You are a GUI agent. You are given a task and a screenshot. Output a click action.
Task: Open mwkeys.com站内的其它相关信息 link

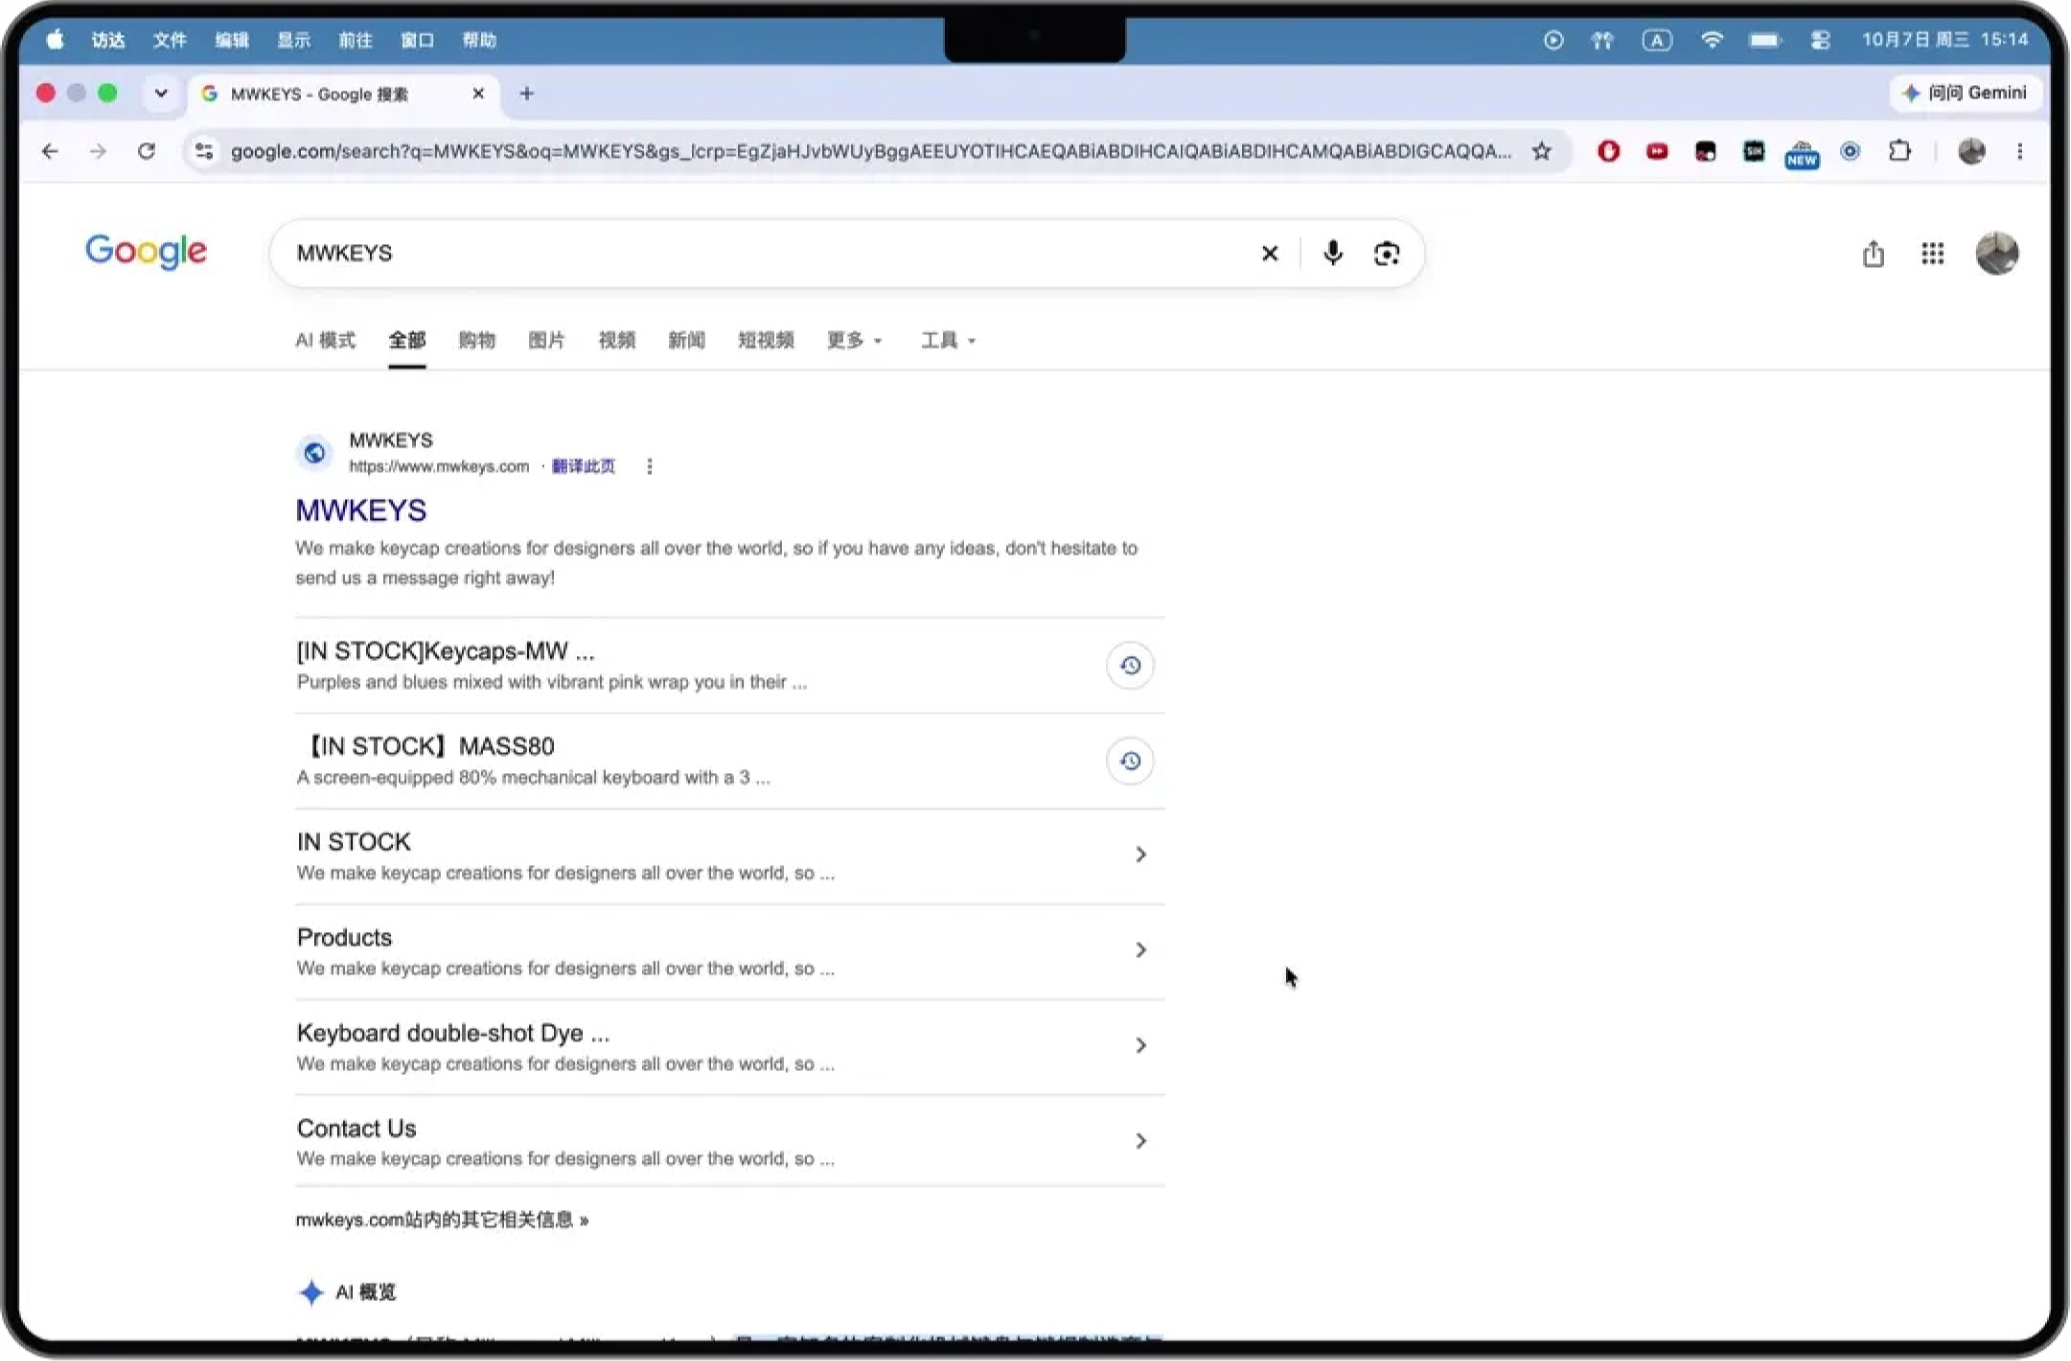[x=441, y=1219]
